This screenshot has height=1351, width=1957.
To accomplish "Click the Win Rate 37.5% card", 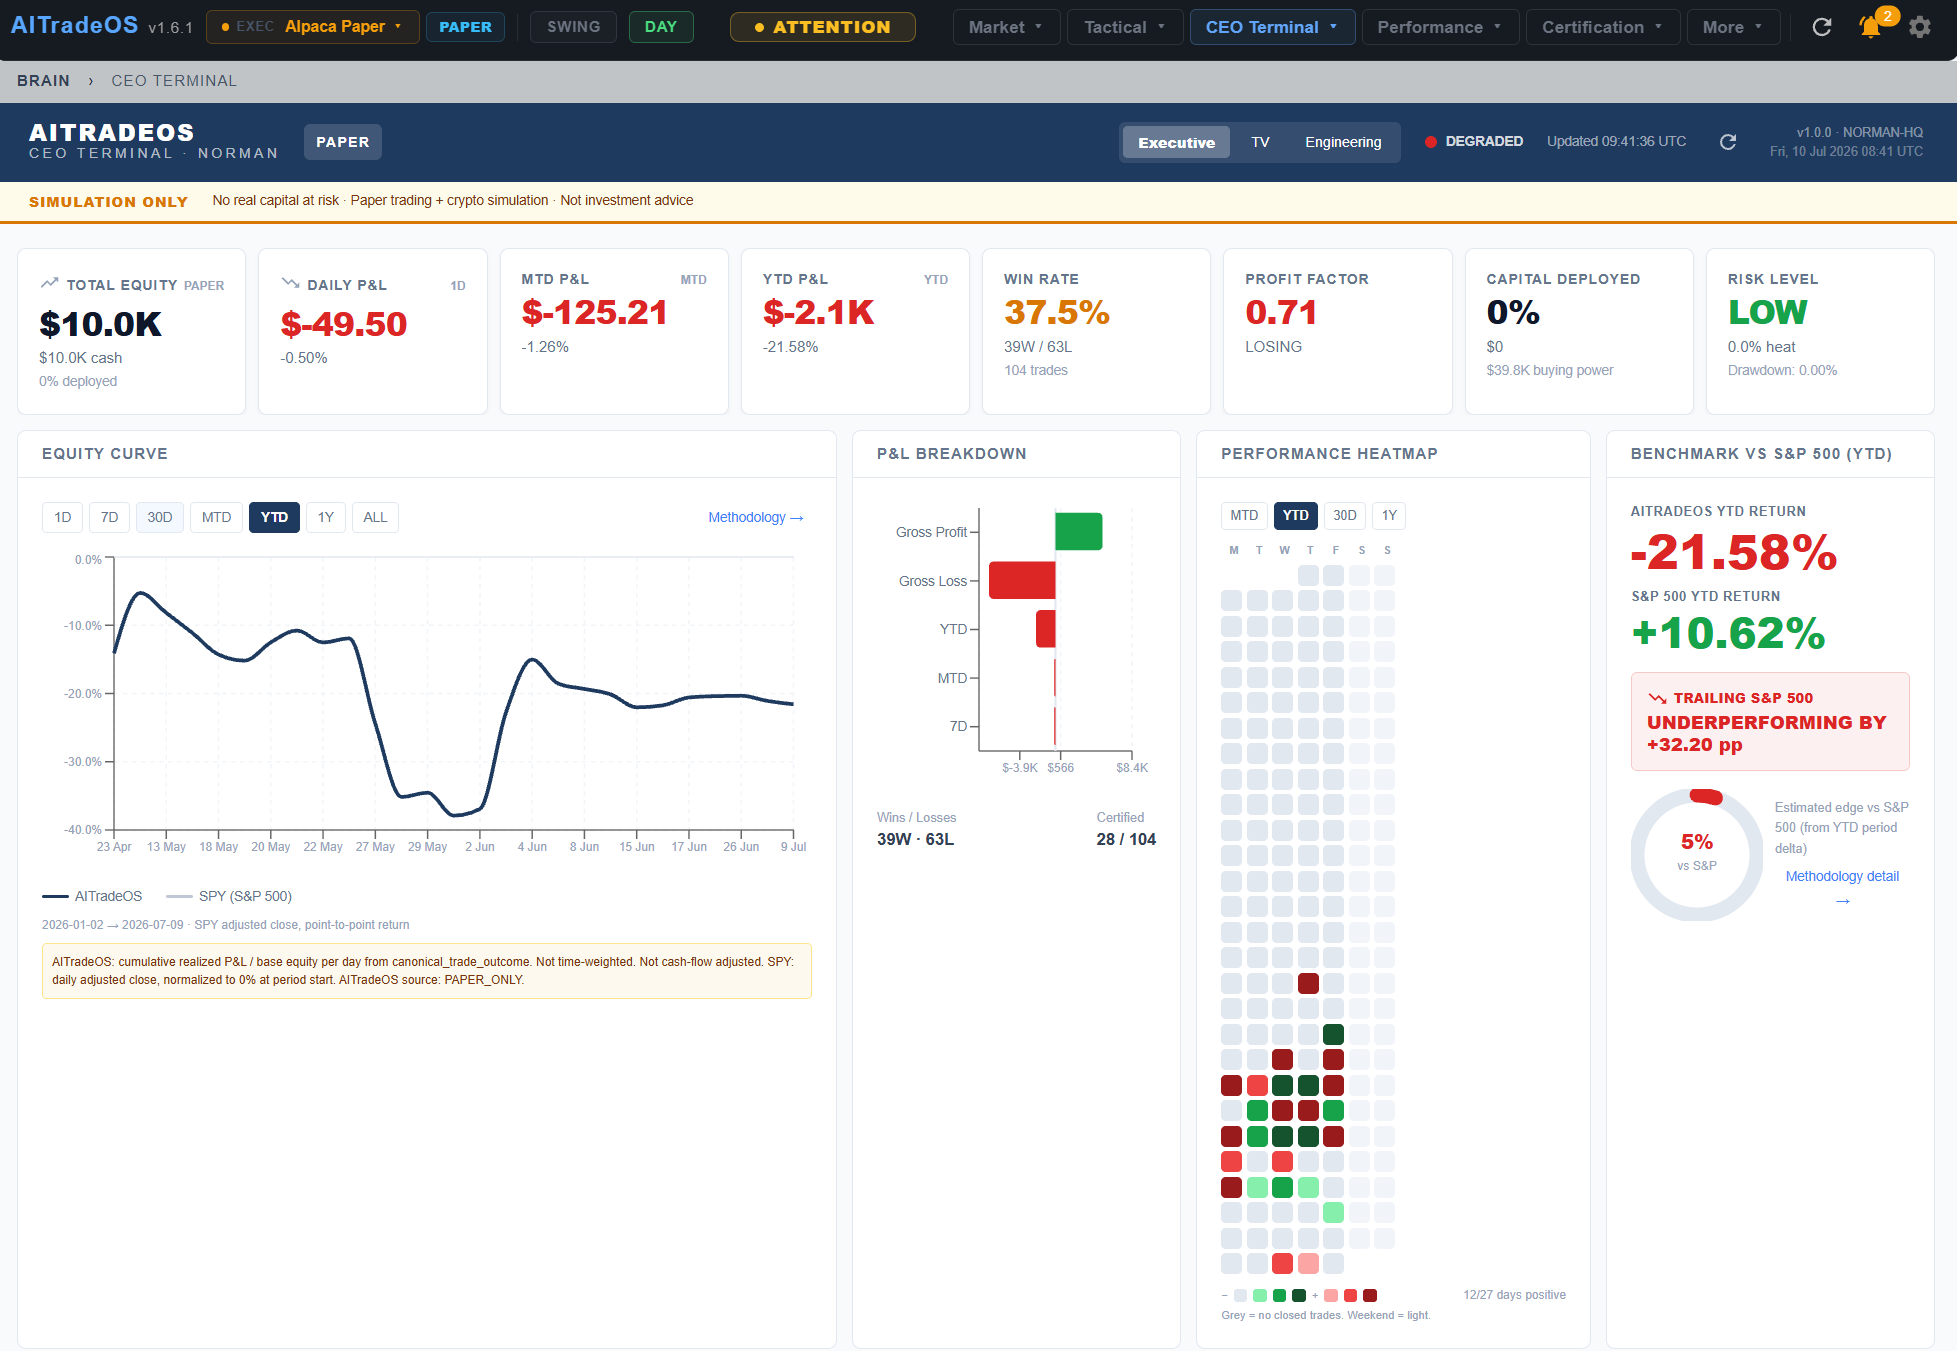I will click(1096, 331).
